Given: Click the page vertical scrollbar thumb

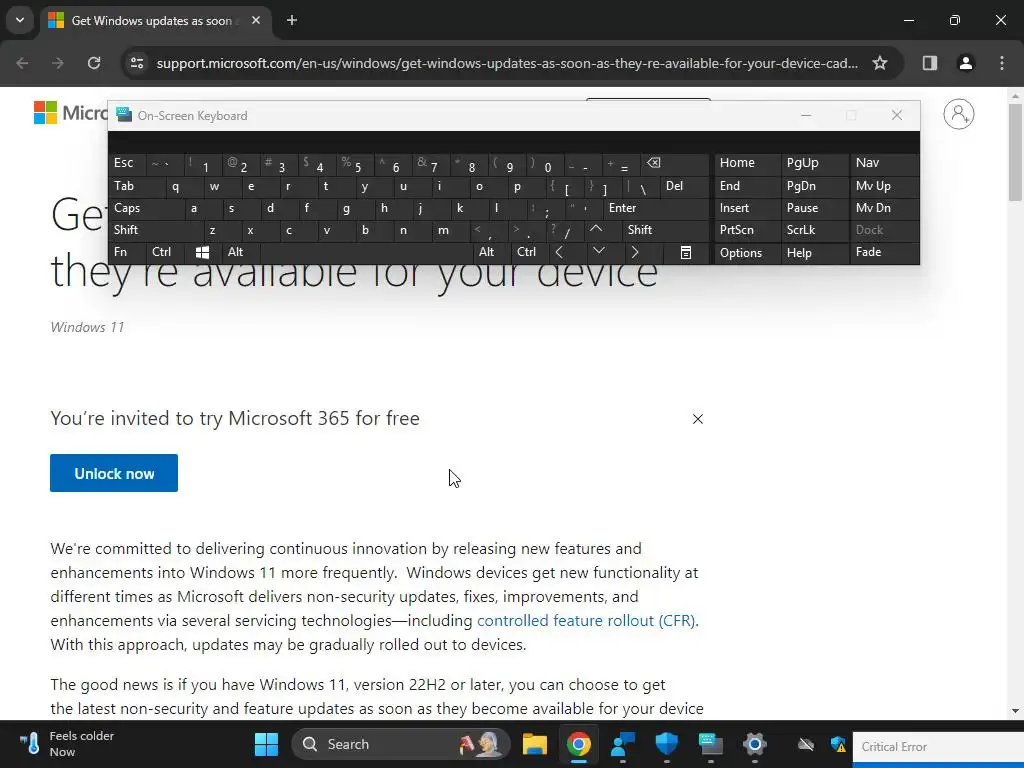Looking at the screenshot, I should (1015, 152).
